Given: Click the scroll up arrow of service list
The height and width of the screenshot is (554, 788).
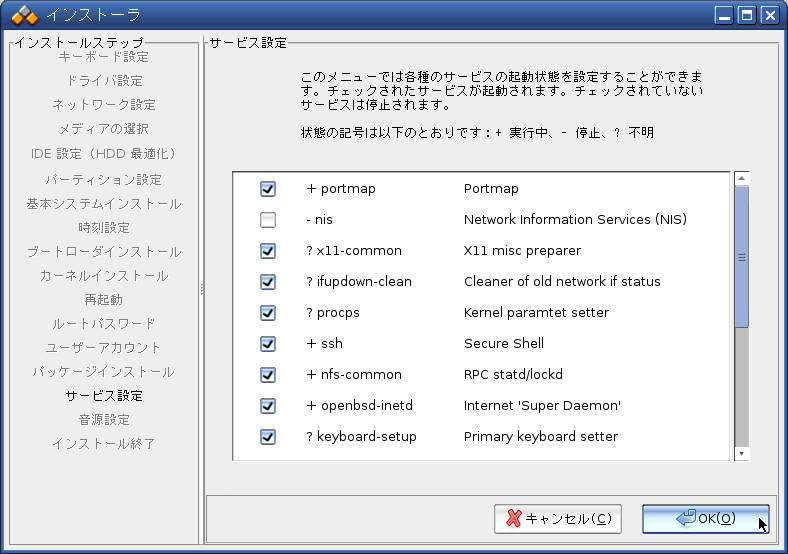Looking at the screenshot, I should [742, 179].
